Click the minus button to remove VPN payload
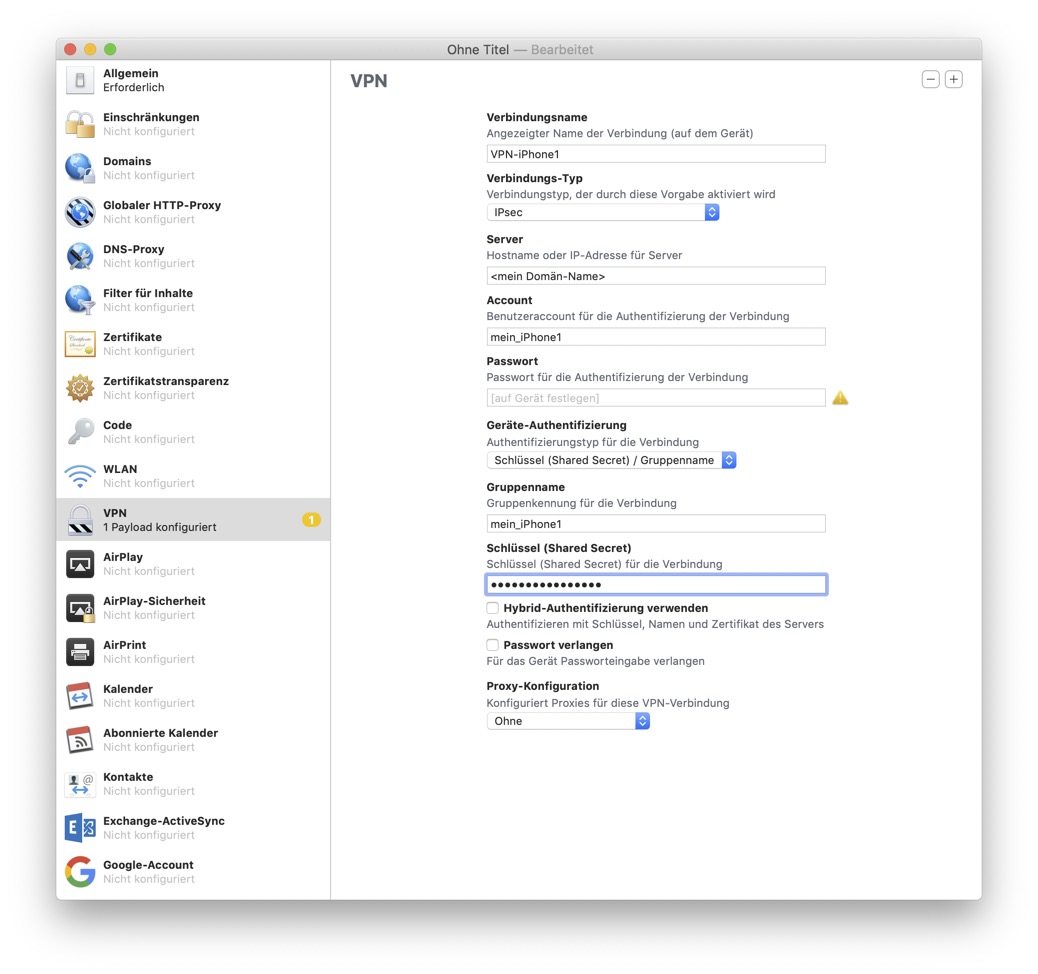1038x974 pixels. (929, 79)
